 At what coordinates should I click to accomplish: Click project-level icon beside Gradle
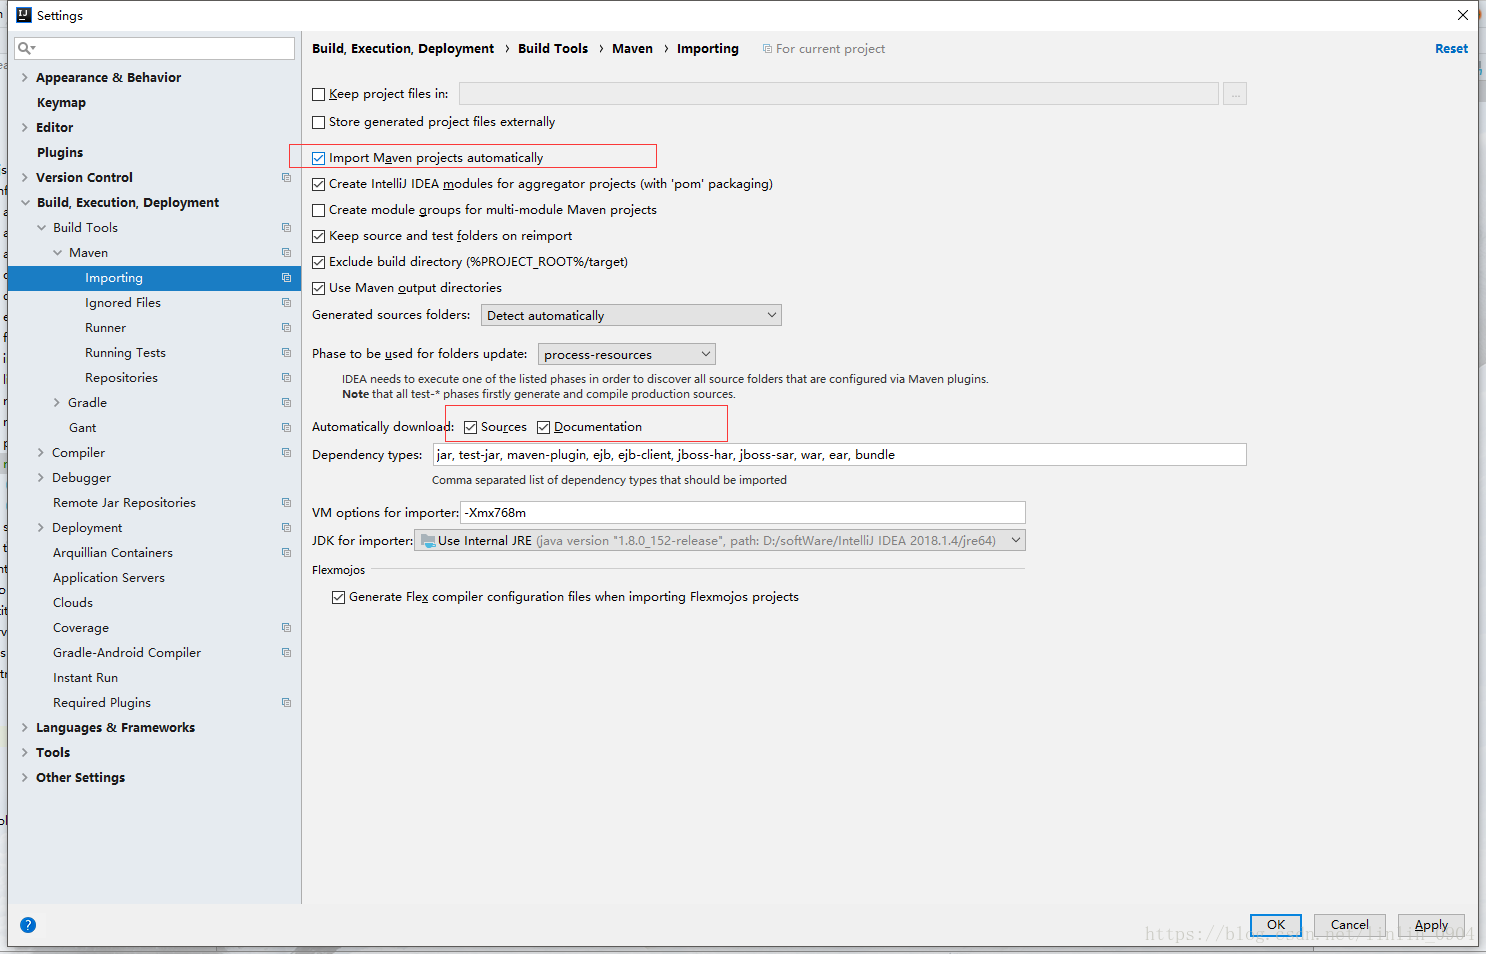tap(286, 403)
